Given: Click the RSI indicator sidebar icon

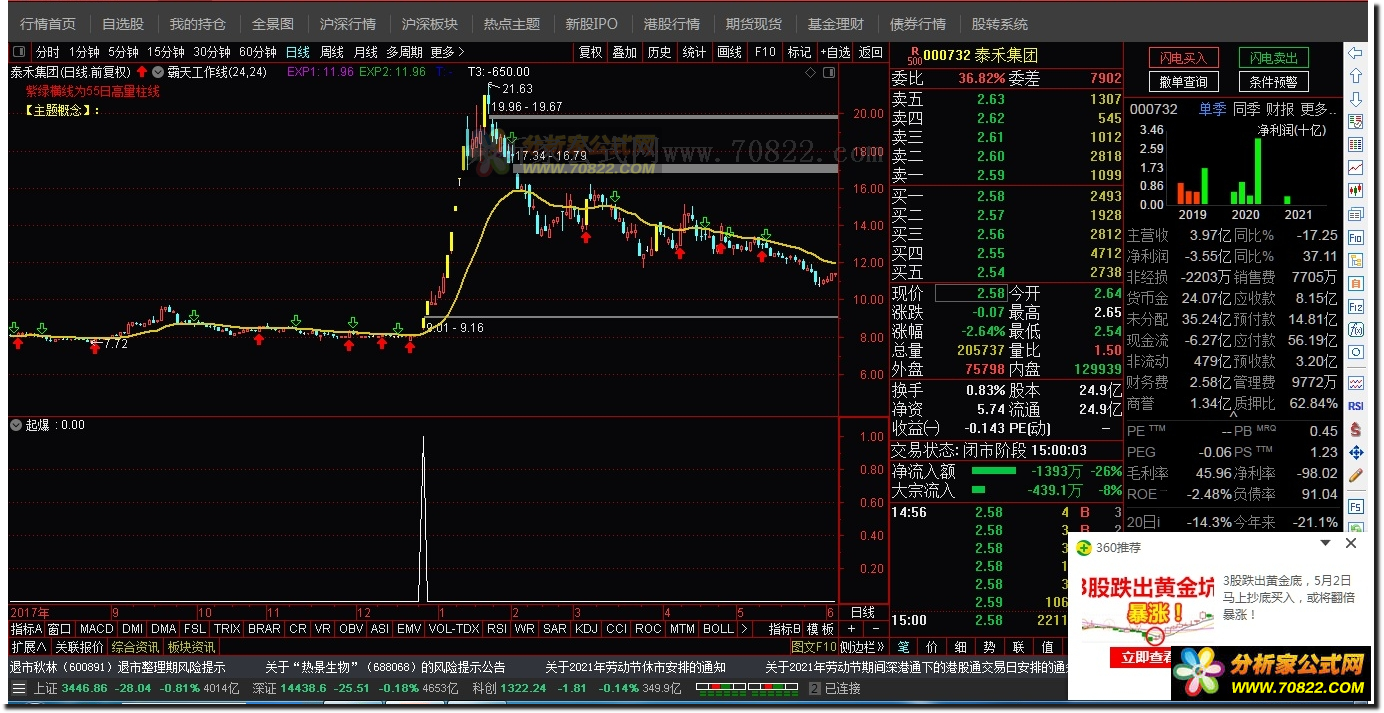Looking at the screenshot, I should pos(1356,406).
